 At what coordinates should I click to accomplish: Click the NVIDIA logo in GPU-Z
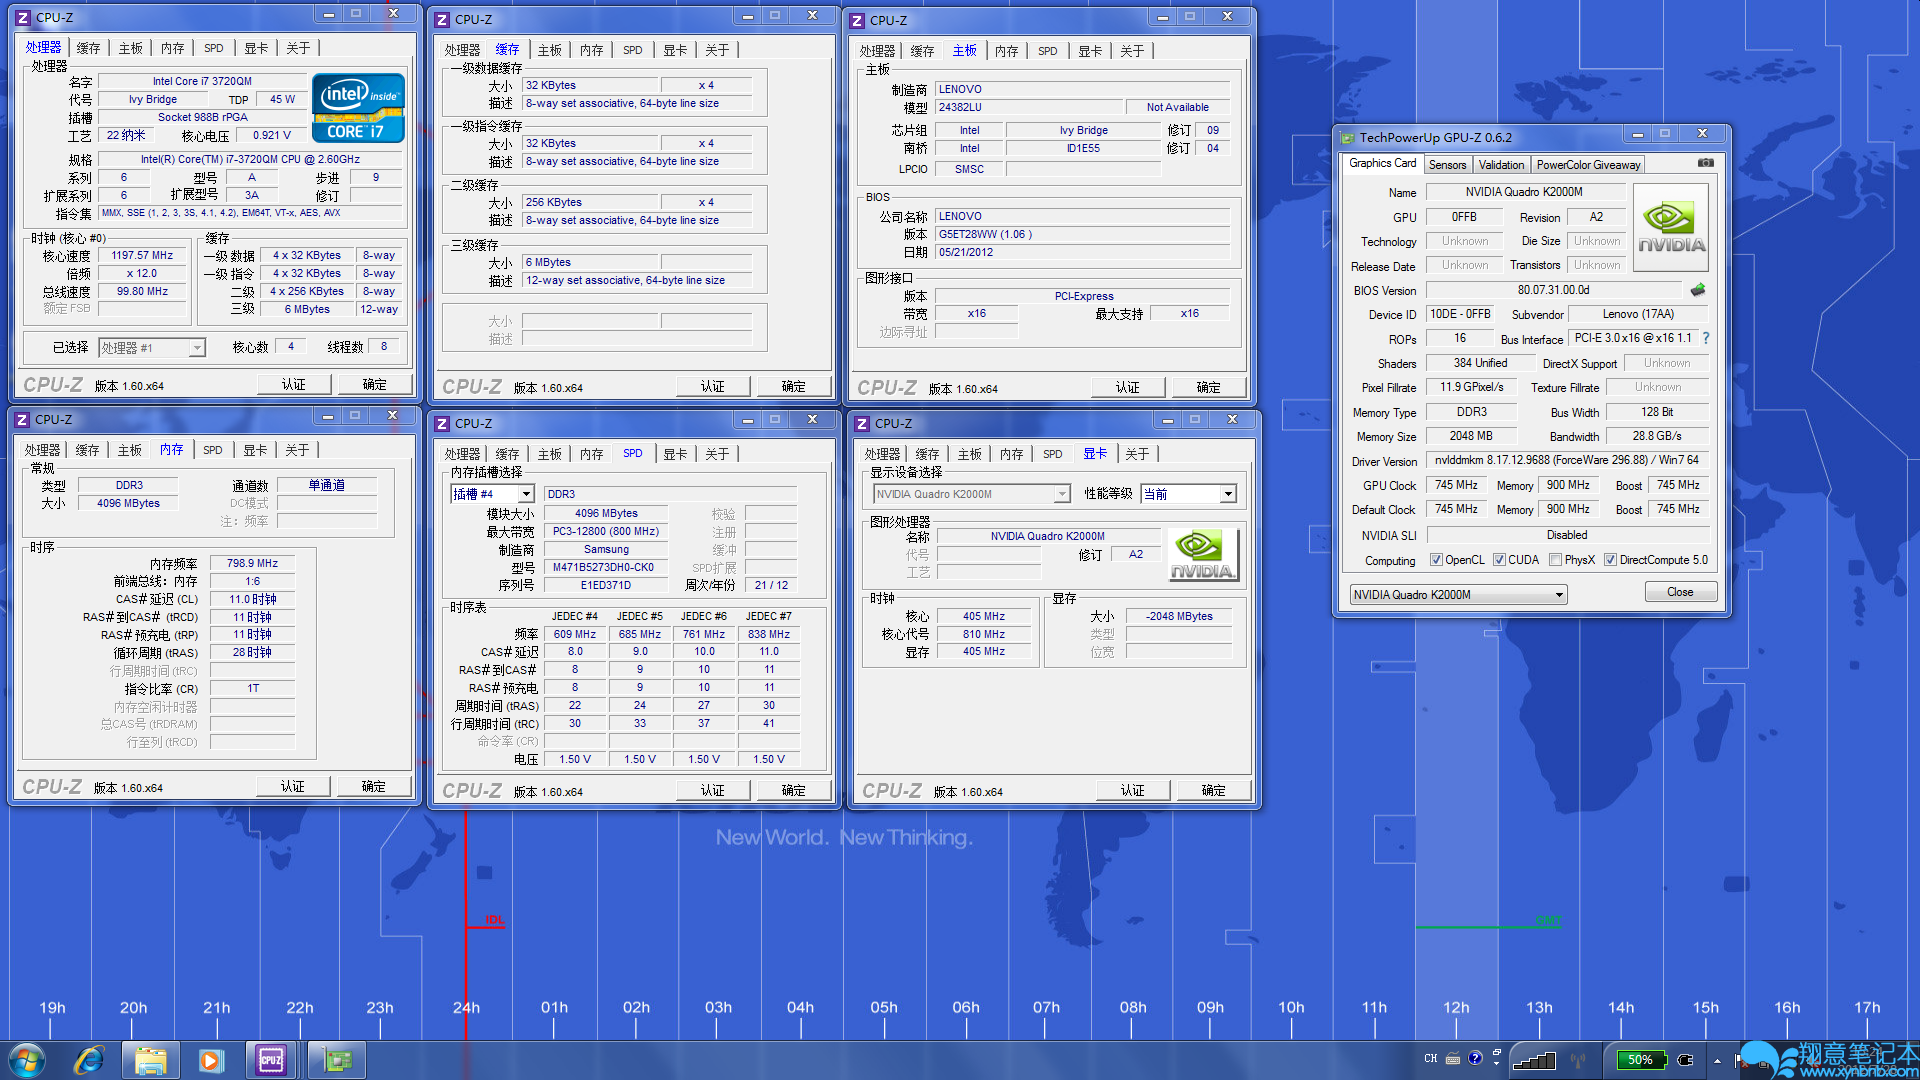pyautogui.click(x=1671, y=228)
